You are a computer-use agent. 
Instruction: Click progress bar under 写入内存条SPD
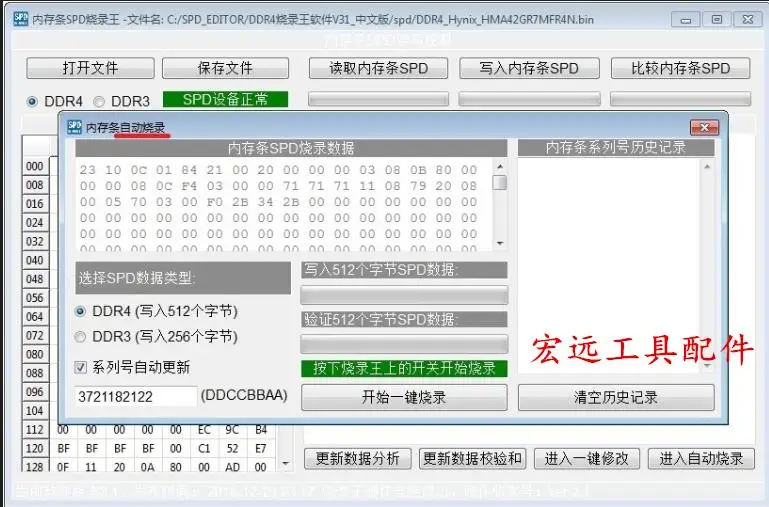click(529, 99)
